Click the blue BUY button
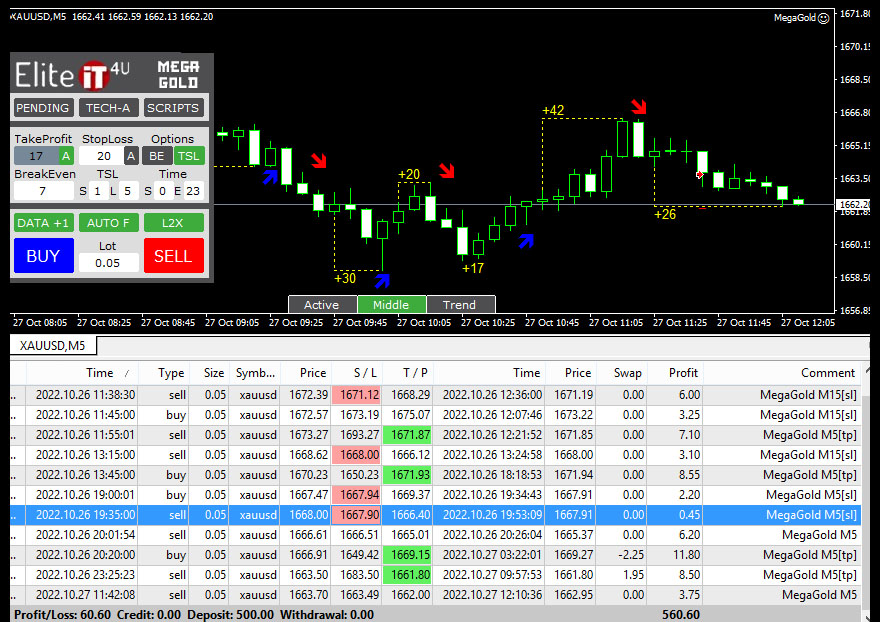The width and height of the screenshot is (880, 622). point(44,255)
